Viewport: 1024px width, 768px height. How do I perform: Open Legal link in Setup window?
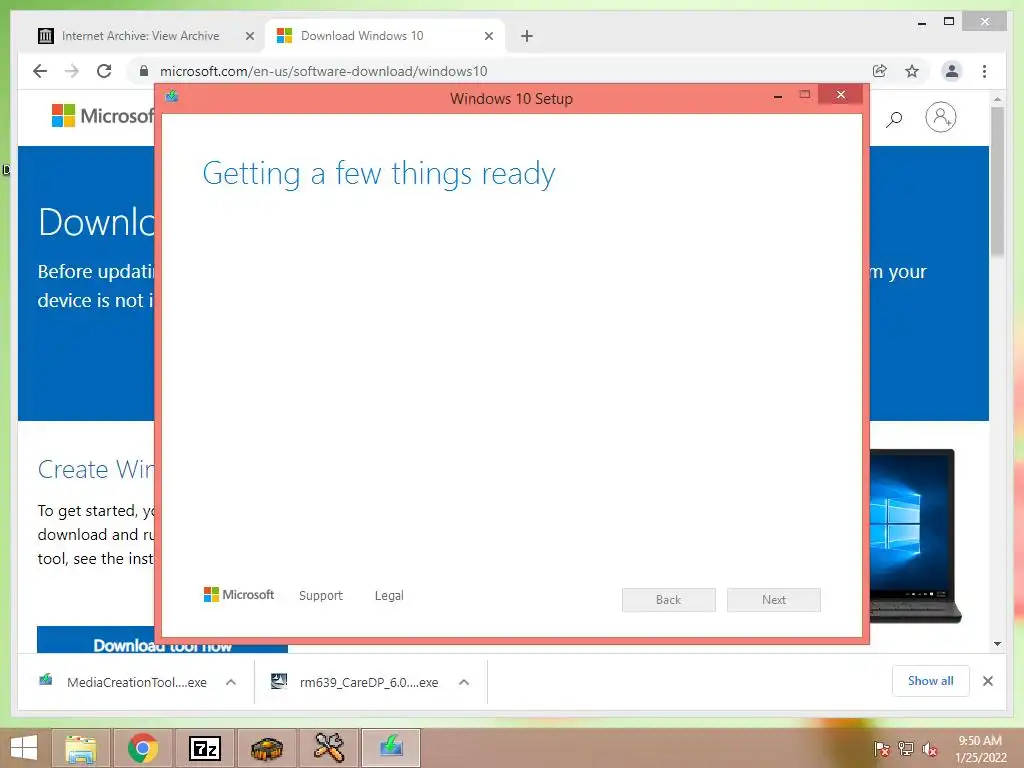point(389,596)
